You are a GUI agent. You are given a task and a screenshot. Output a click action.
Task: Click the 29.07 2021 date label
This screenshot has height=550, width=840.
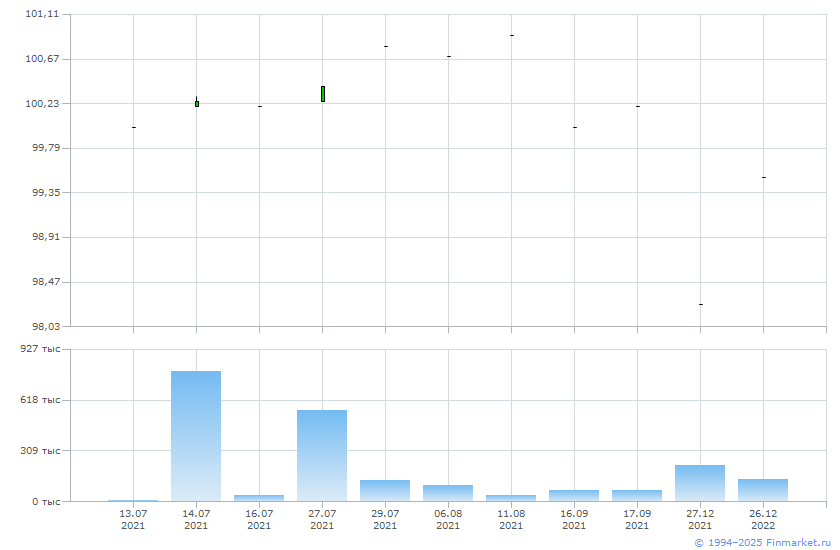coord(385,519)
